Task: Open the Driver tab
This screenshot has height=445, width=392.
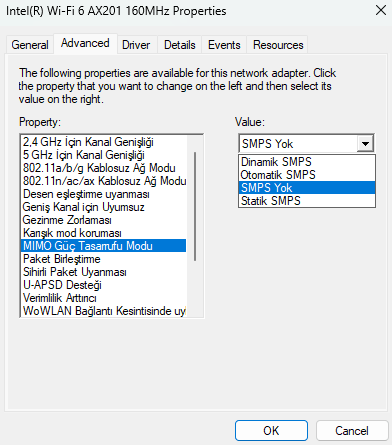Action: click(136, 45)
